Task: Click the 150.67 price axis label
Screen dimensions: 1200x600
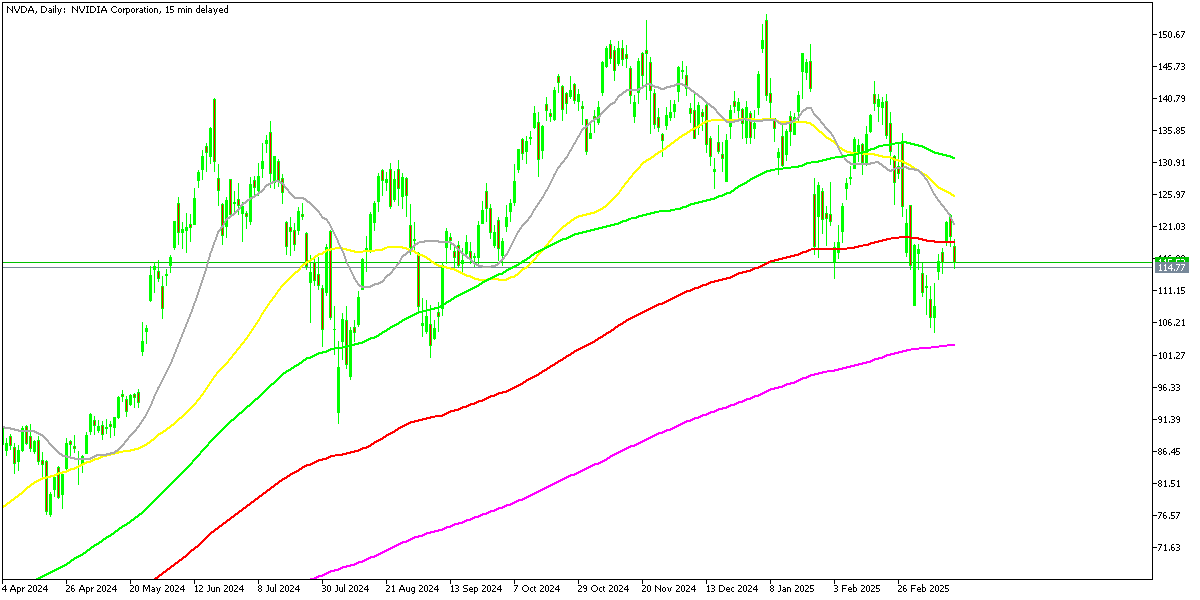Action: point(1171,35)
